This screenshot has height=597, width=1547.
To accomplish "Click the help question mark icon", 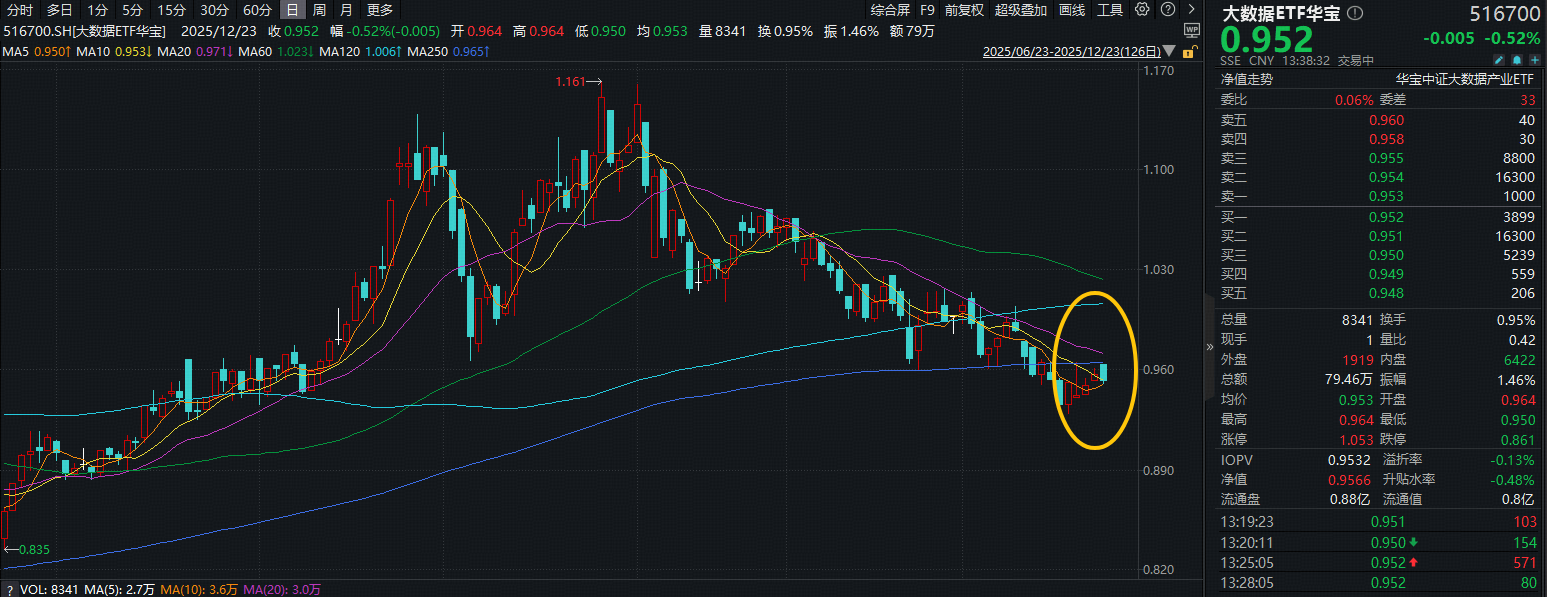I will point(1167,10).
